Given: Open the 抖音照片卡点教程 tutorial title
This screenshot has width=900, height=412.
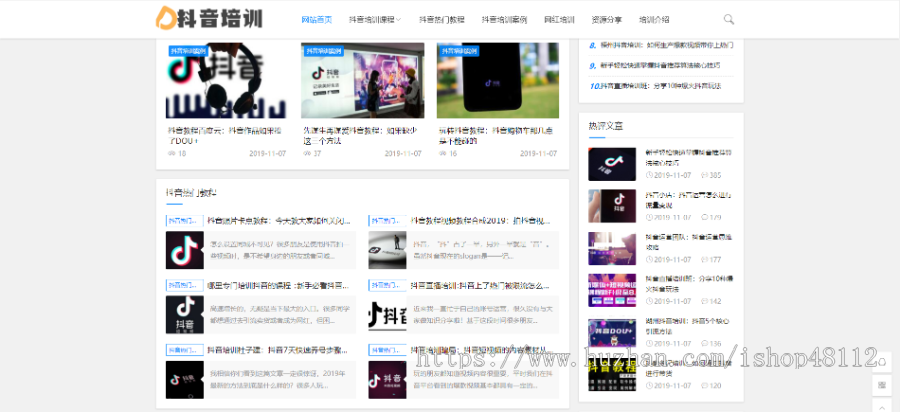Looking at the screenshot, I should coord(277,220).
